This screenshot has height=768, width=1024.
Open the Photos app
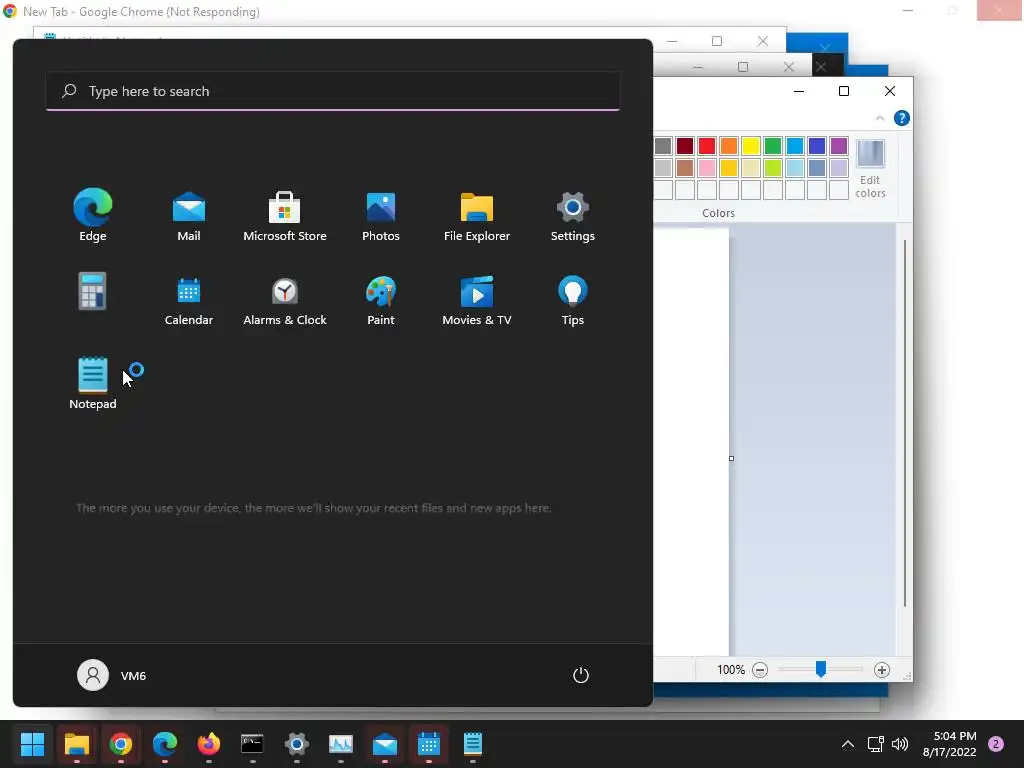click(381, 216)
